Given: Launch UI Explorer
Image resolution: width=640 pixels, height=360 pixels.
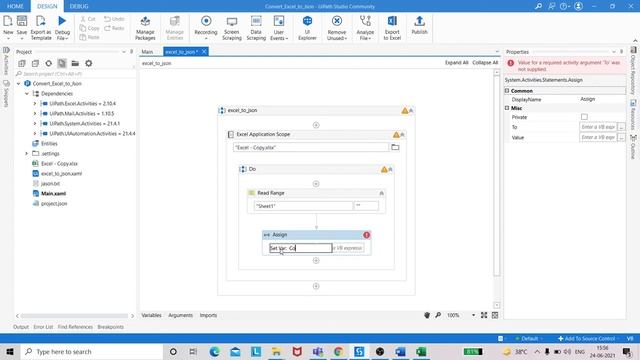Looking at the screenshot, I should 307,28.
